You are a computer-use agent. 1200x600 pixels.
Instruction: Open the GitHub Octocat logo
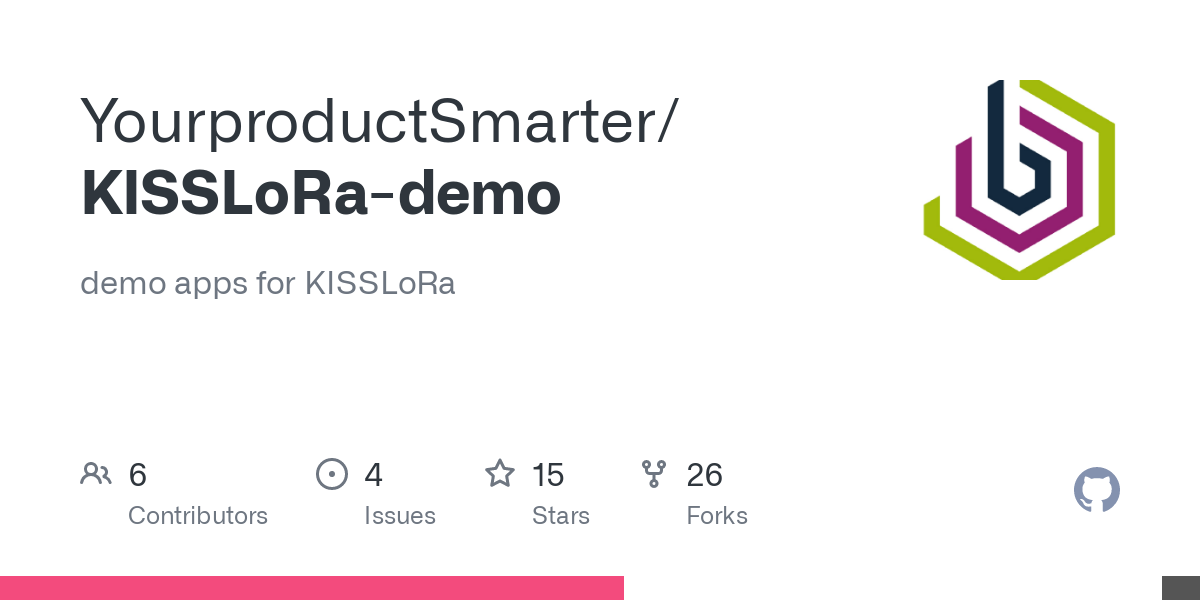point(1097,491)
